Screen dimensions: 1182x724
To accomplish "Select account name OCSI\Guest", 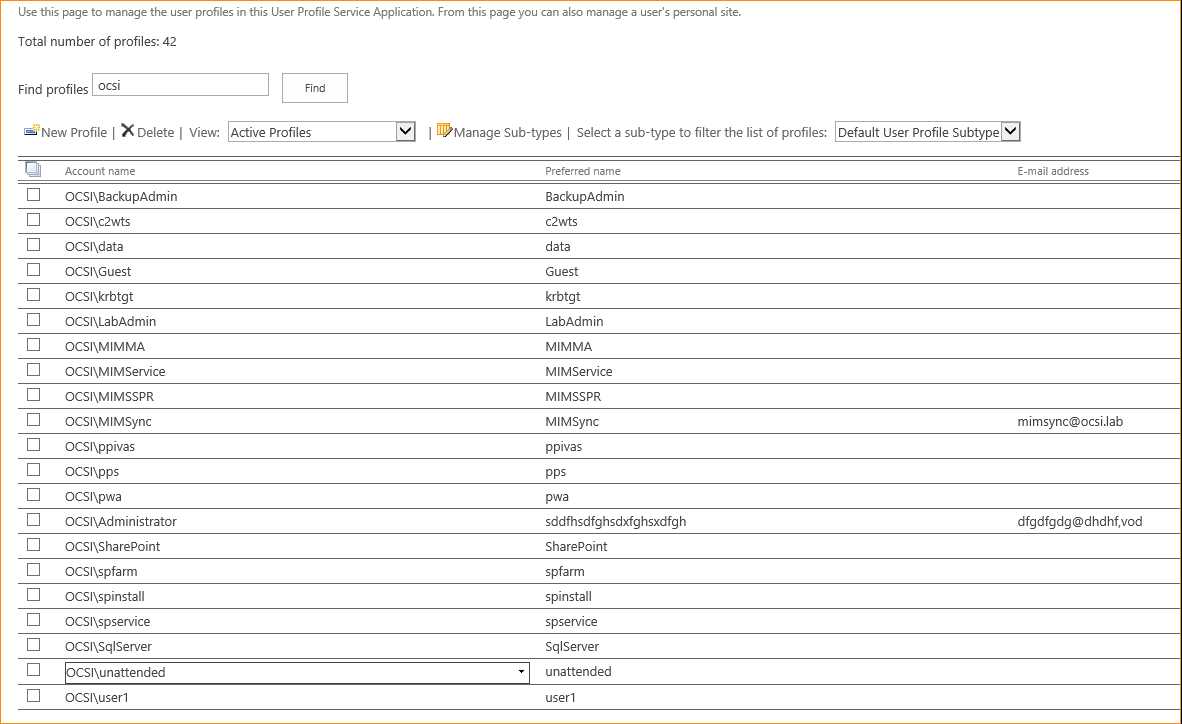I will pyautogui.click(x=98, y=272).
